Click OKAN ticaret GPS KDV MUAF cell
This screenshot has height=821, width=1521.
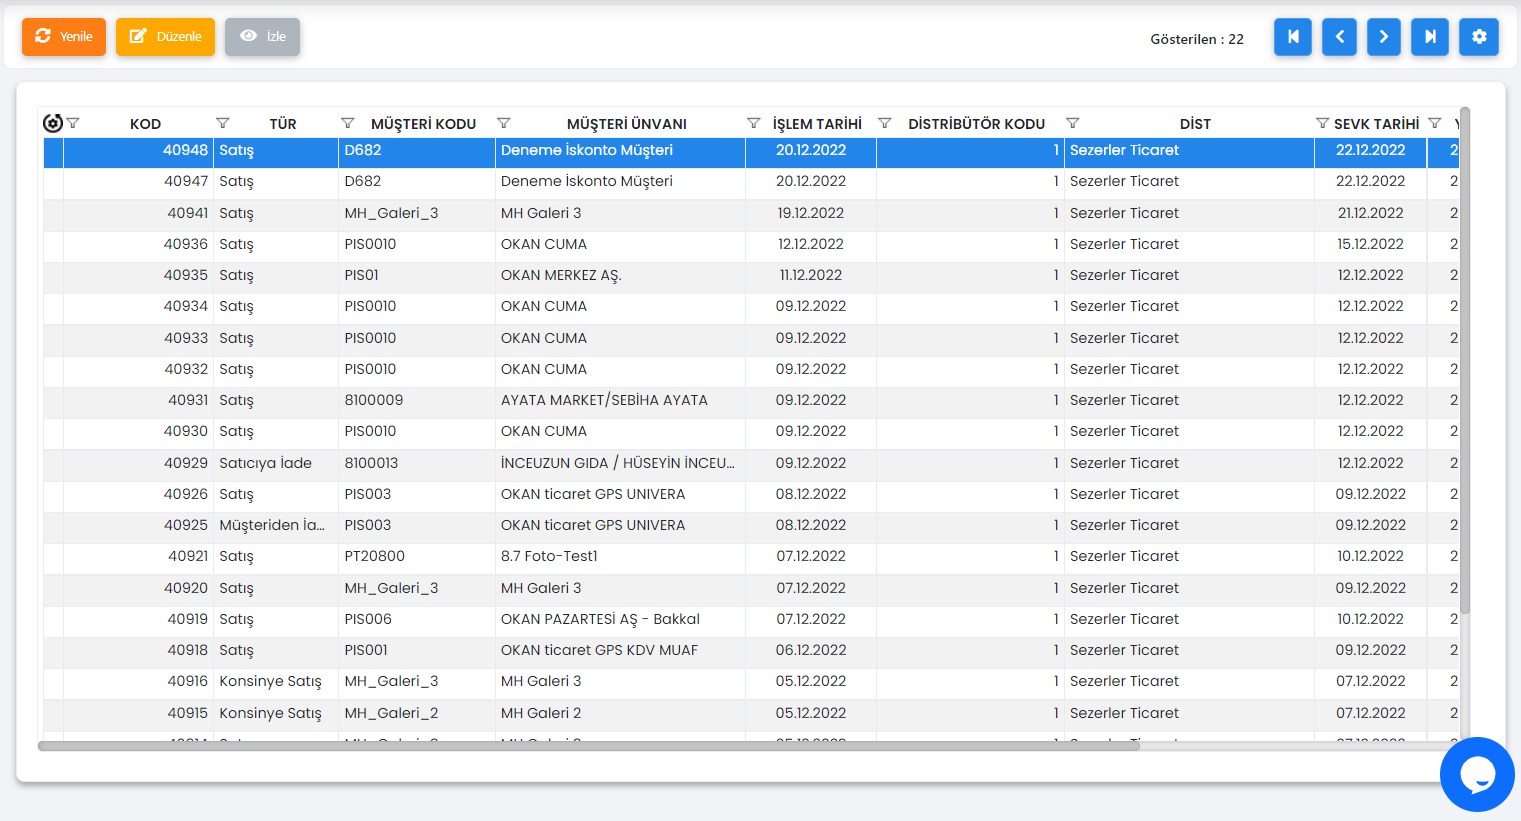599,650
